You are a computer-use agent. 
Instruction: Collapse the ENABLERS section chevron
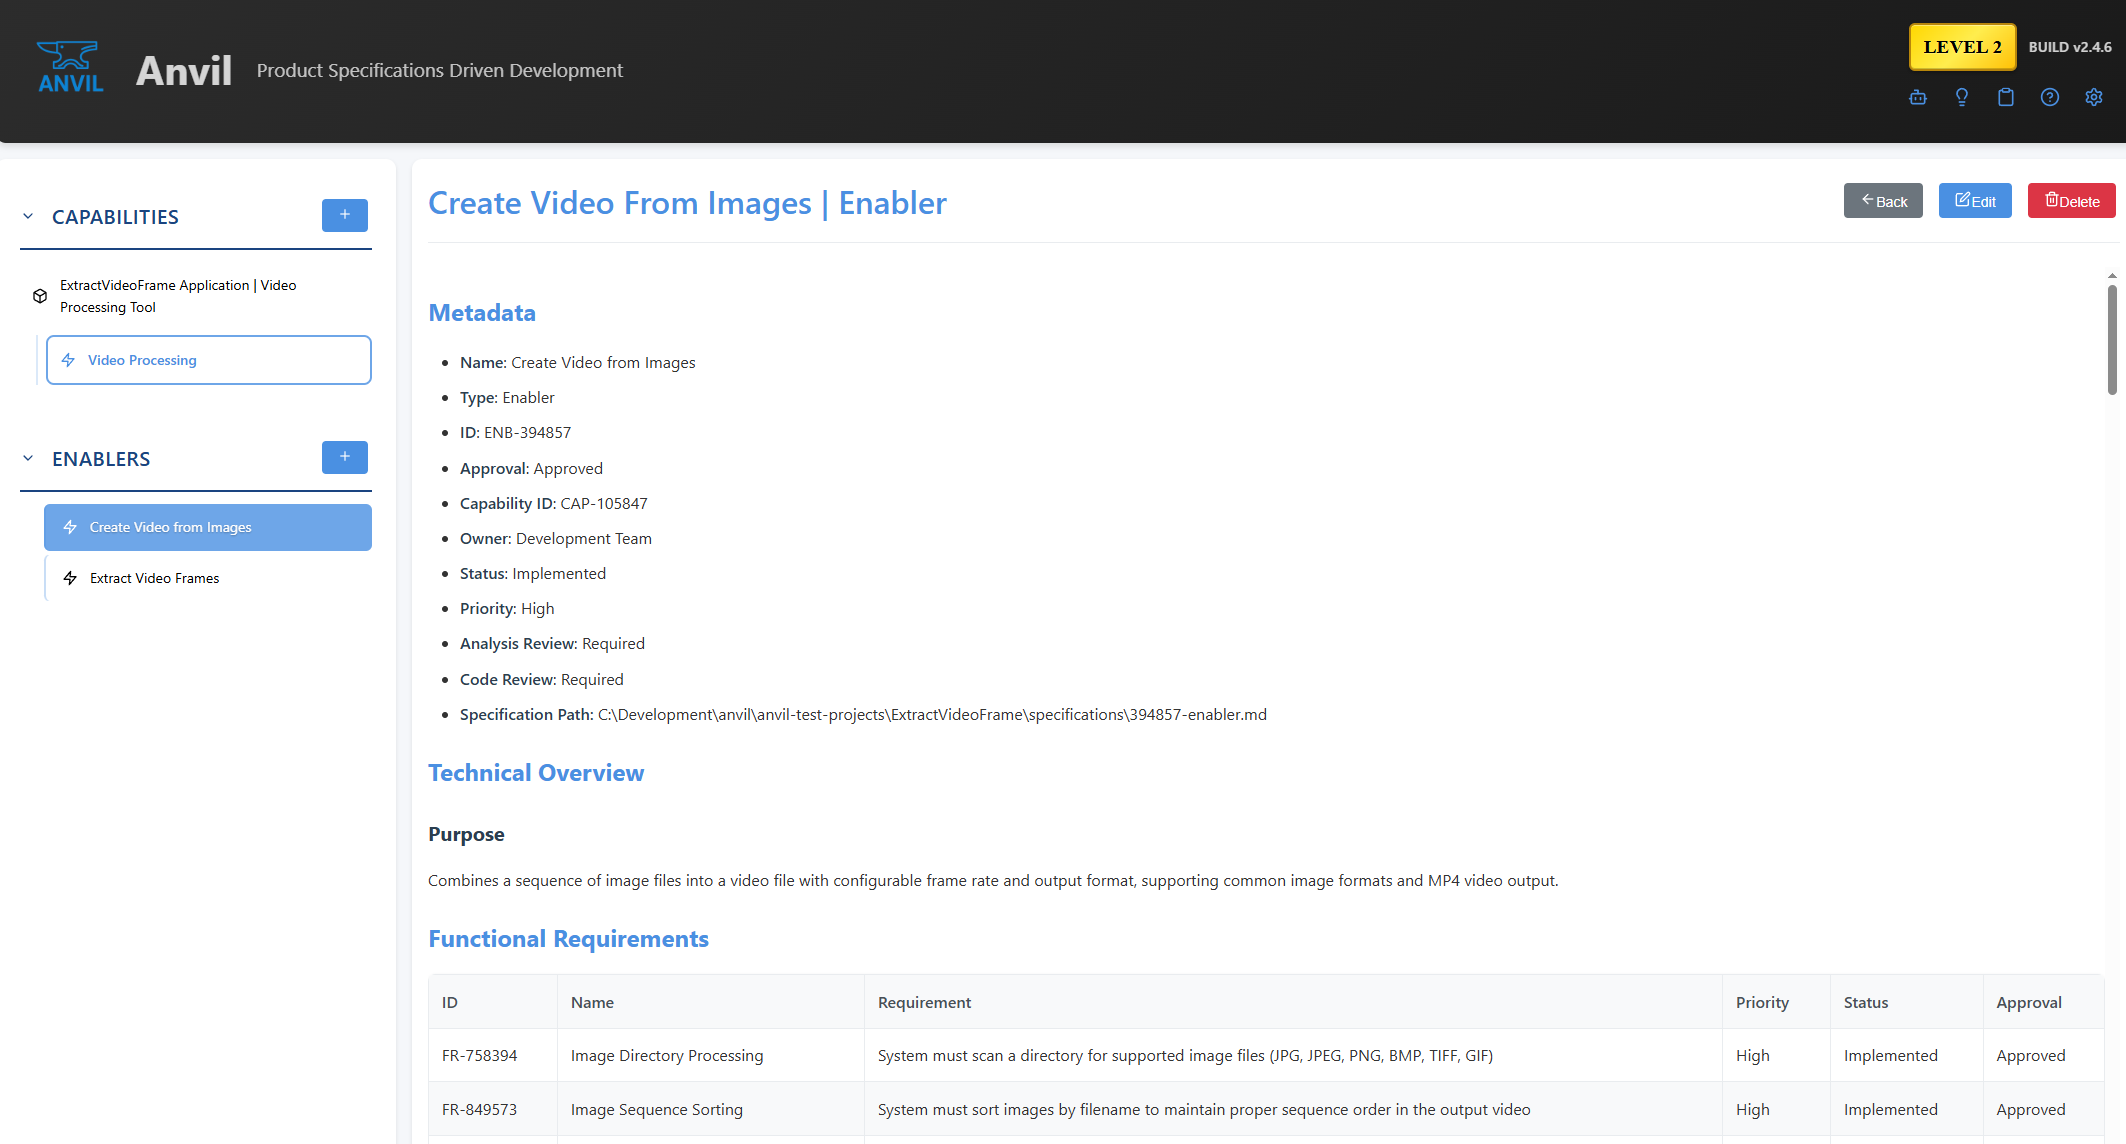[28, 459]
